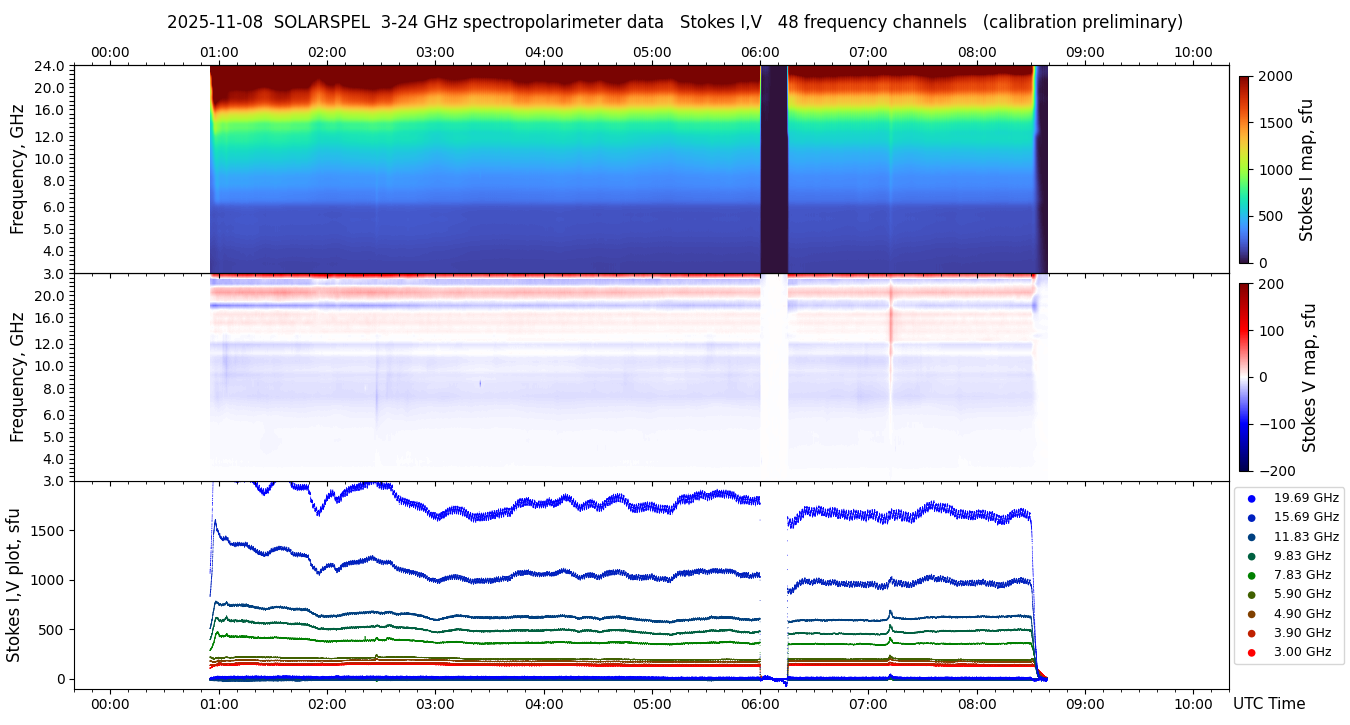
Task: Click the 'Stokes V map, sfu' colorbar label
Action: click(x=1309, y=377)
